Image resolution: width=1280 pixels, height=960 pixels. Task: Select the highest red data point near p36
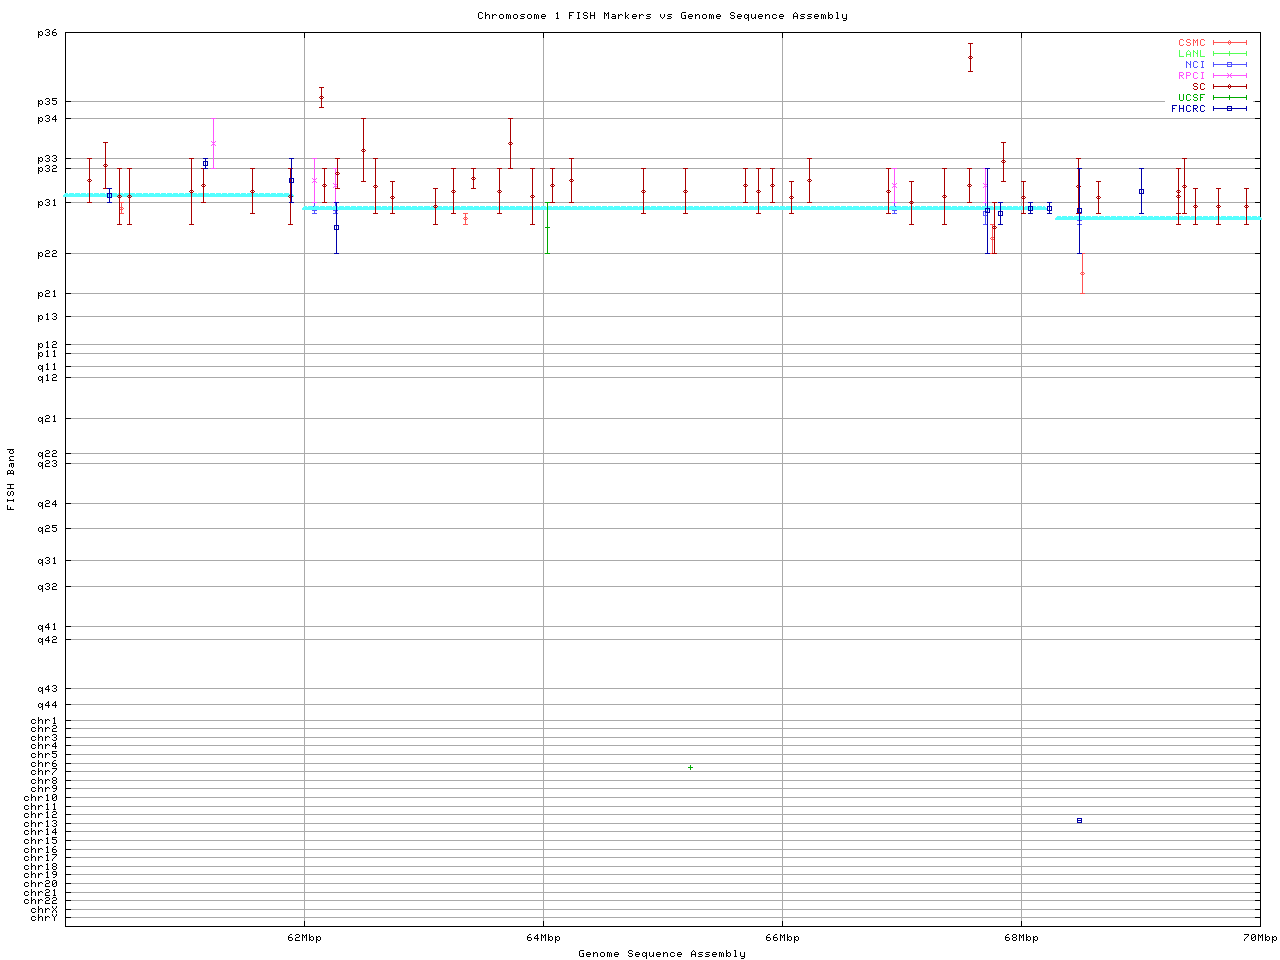click(970, 57)
